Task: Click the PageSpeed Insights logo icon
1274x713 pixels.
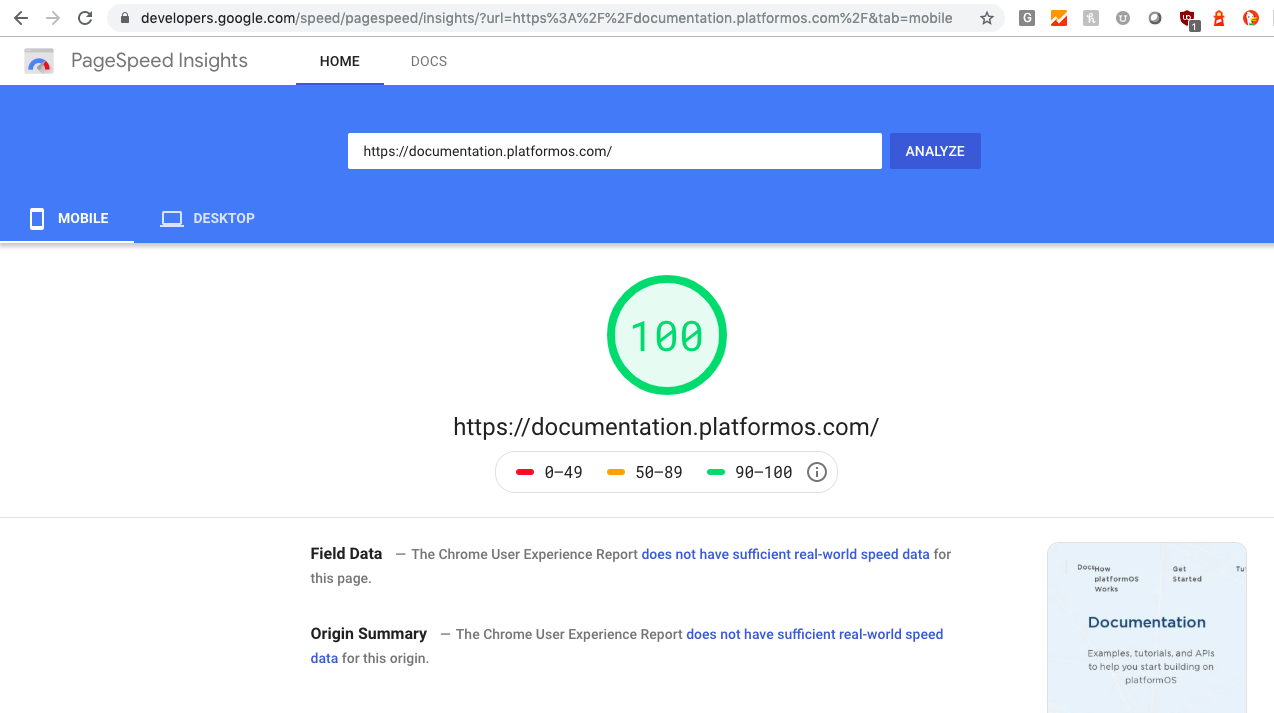Action: [39, 61]
